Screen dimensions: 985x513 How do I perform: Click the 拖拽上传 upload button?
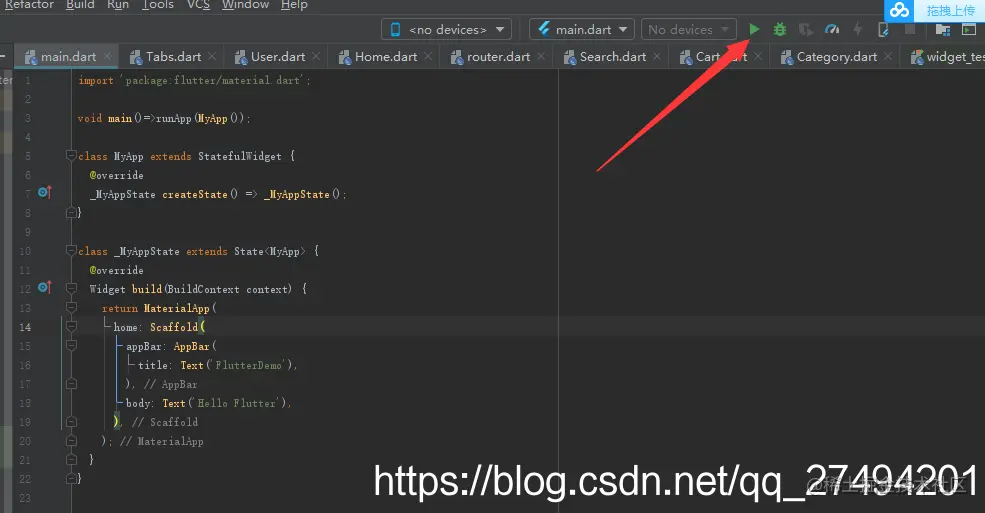pyautogui.click(x=950, y=10)
